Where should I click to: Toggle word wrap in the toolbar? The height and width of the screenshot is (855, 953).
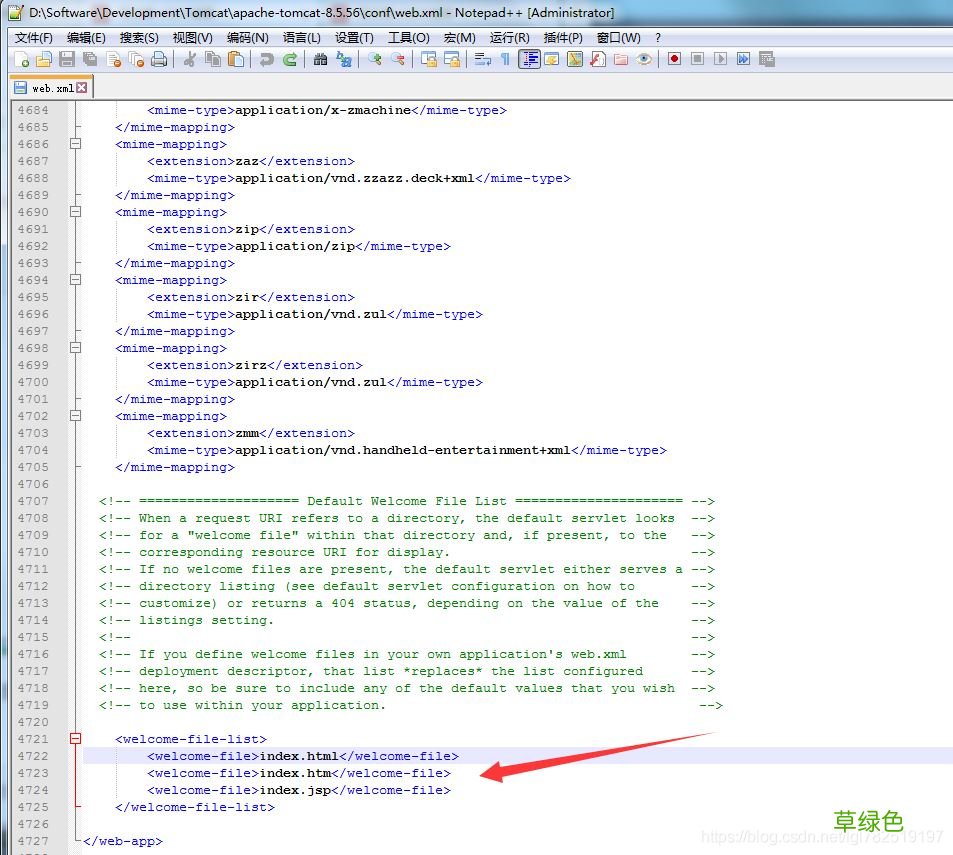(482, 60)
